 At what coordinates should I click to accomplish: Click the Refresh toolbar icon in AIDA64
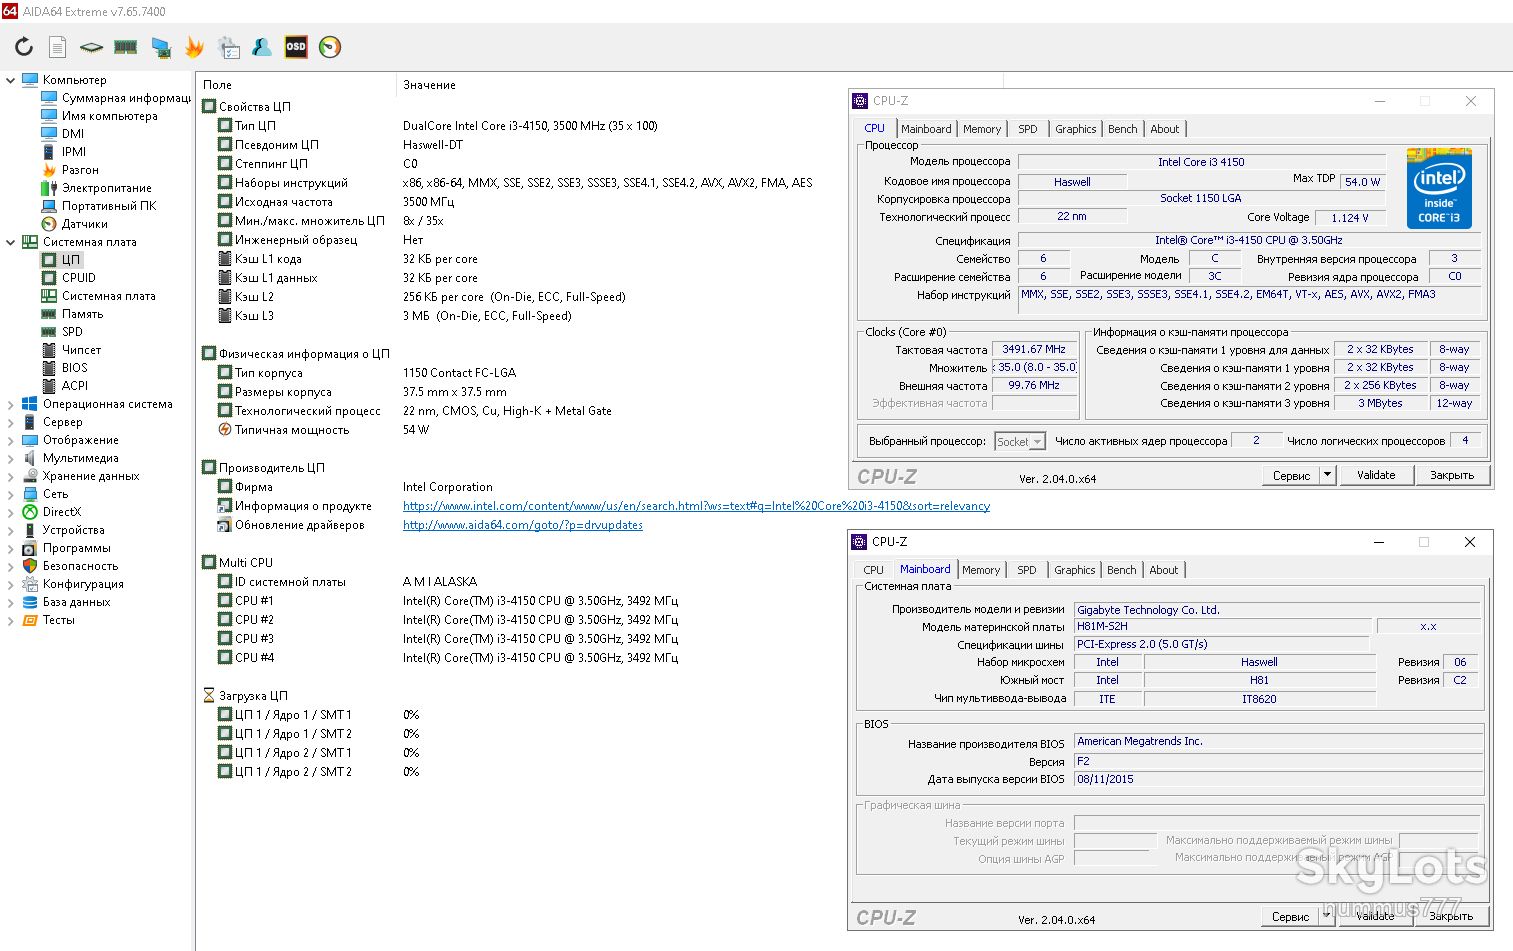(x=24, y=47)
